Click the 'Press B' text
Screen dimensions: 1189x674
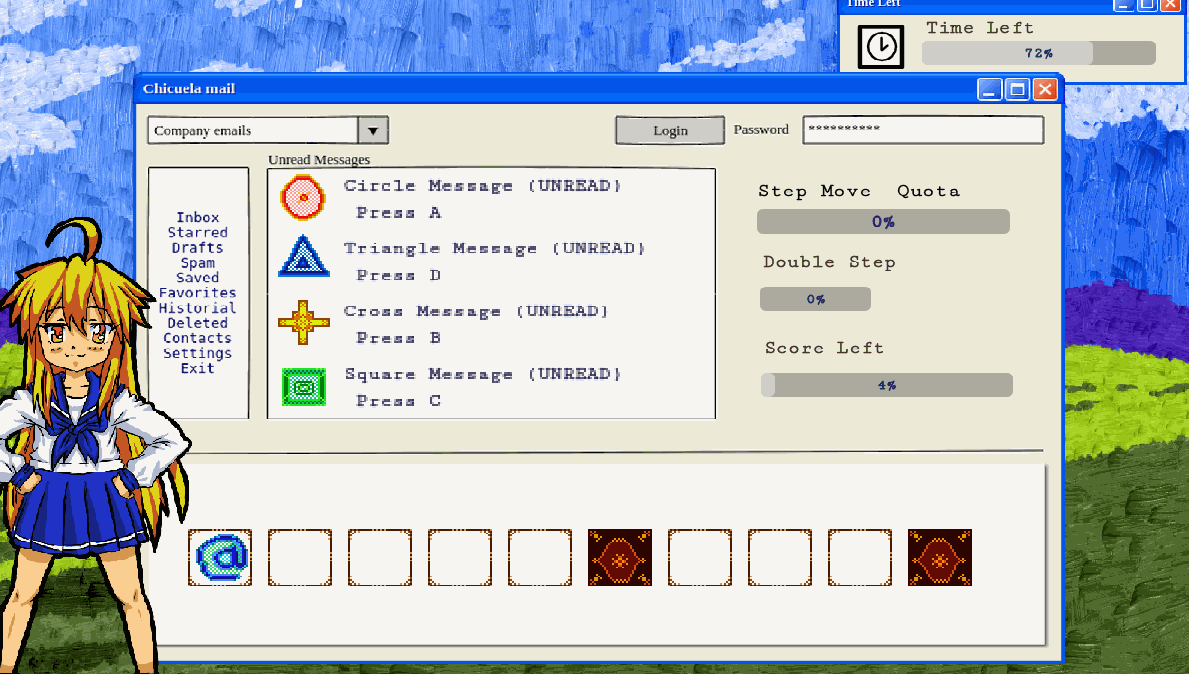click(399, 339)
